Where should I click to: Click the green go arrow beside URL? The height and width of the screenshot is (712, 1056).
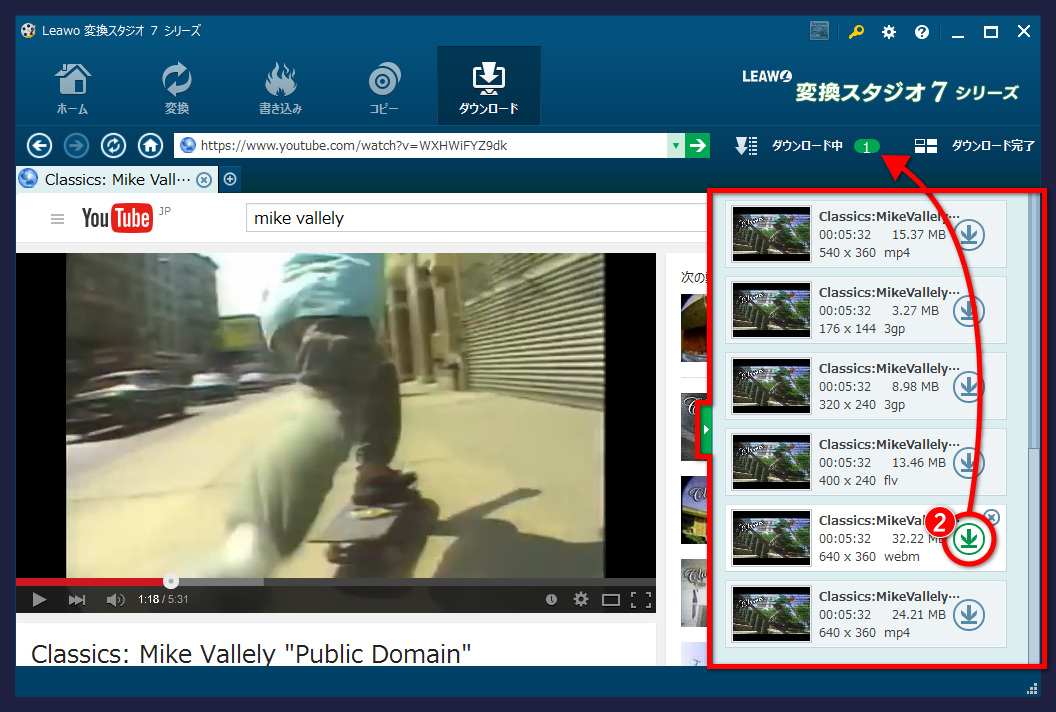(698, 146)
